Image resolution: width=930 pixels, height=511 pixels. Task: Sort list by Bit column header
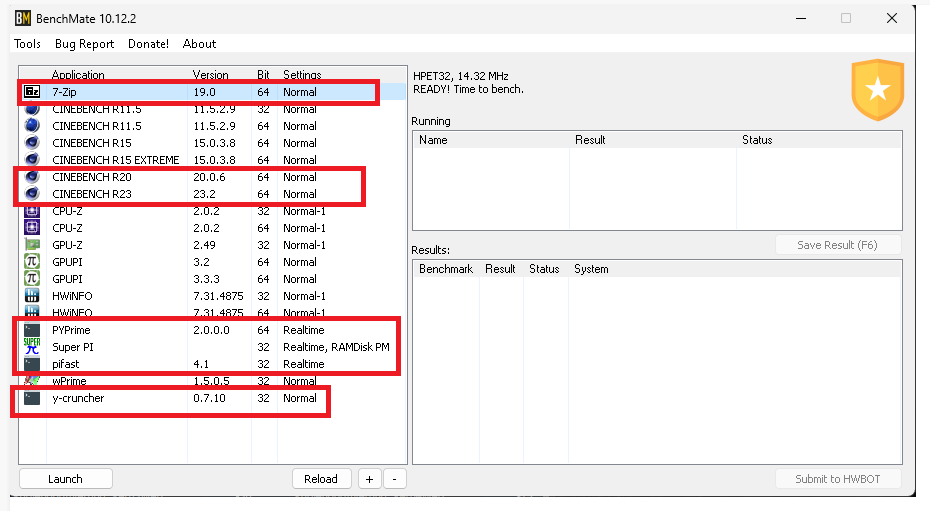tap(263, 75)
